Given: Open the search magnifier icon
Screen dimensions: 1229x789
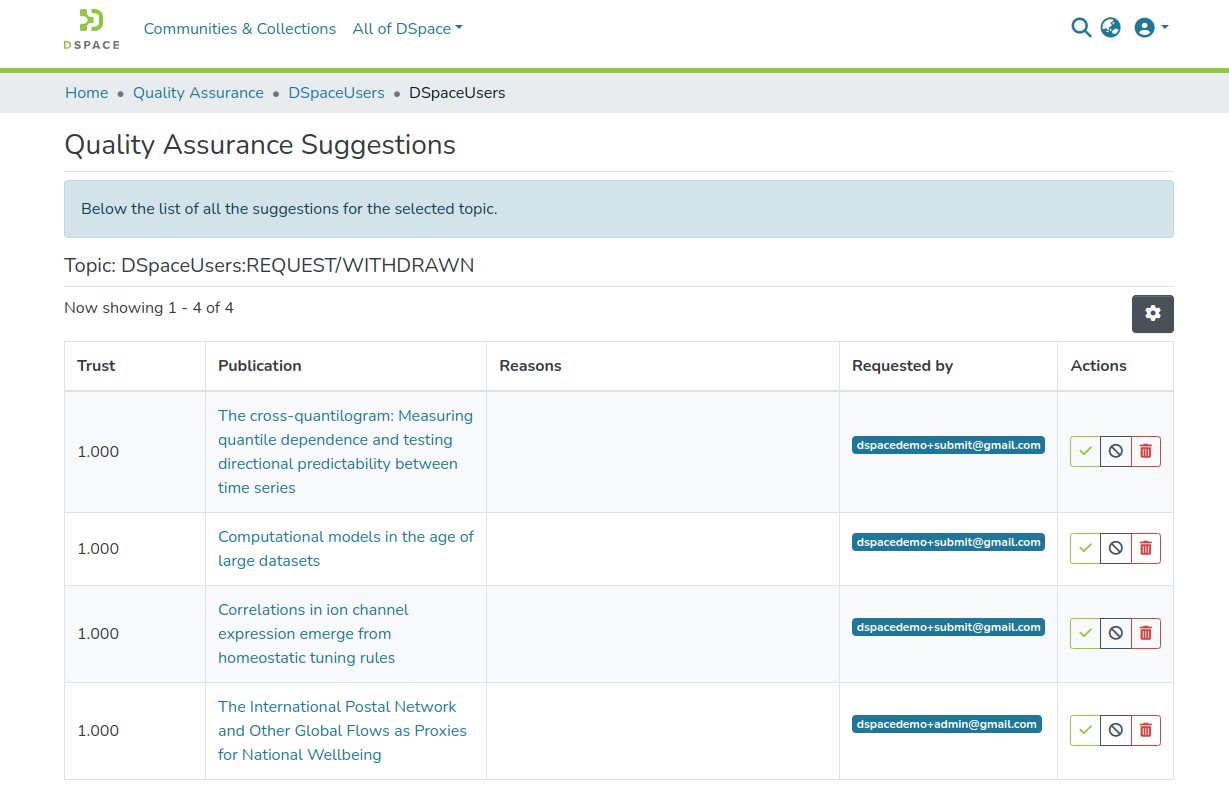Looking at the screenshot, I should [1080, 28].
